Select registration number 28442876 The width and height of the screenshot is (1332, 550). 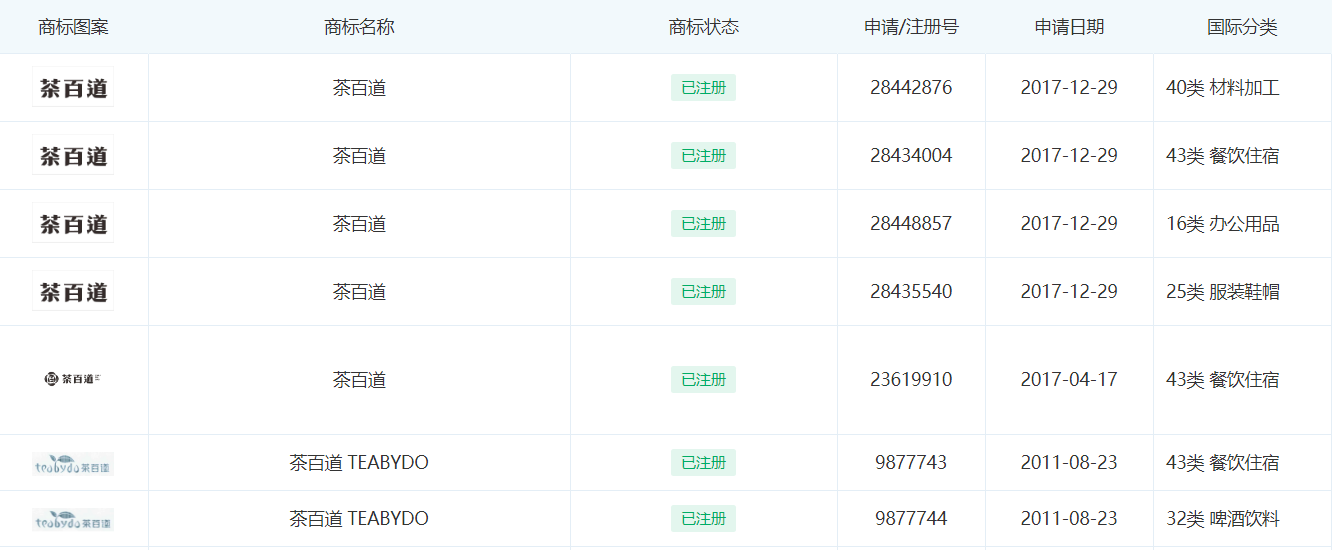tap(911, 88)
